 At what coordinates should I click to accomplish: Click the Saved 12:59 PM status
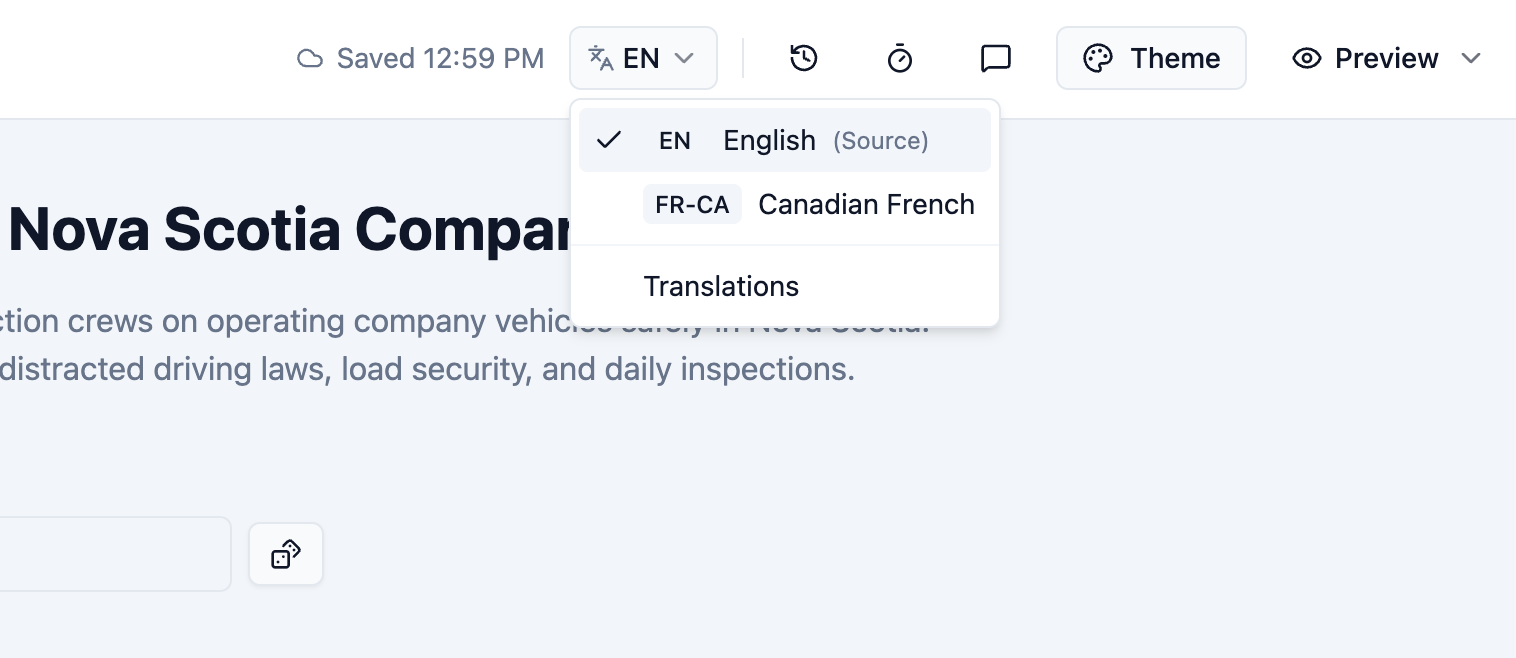438,58
